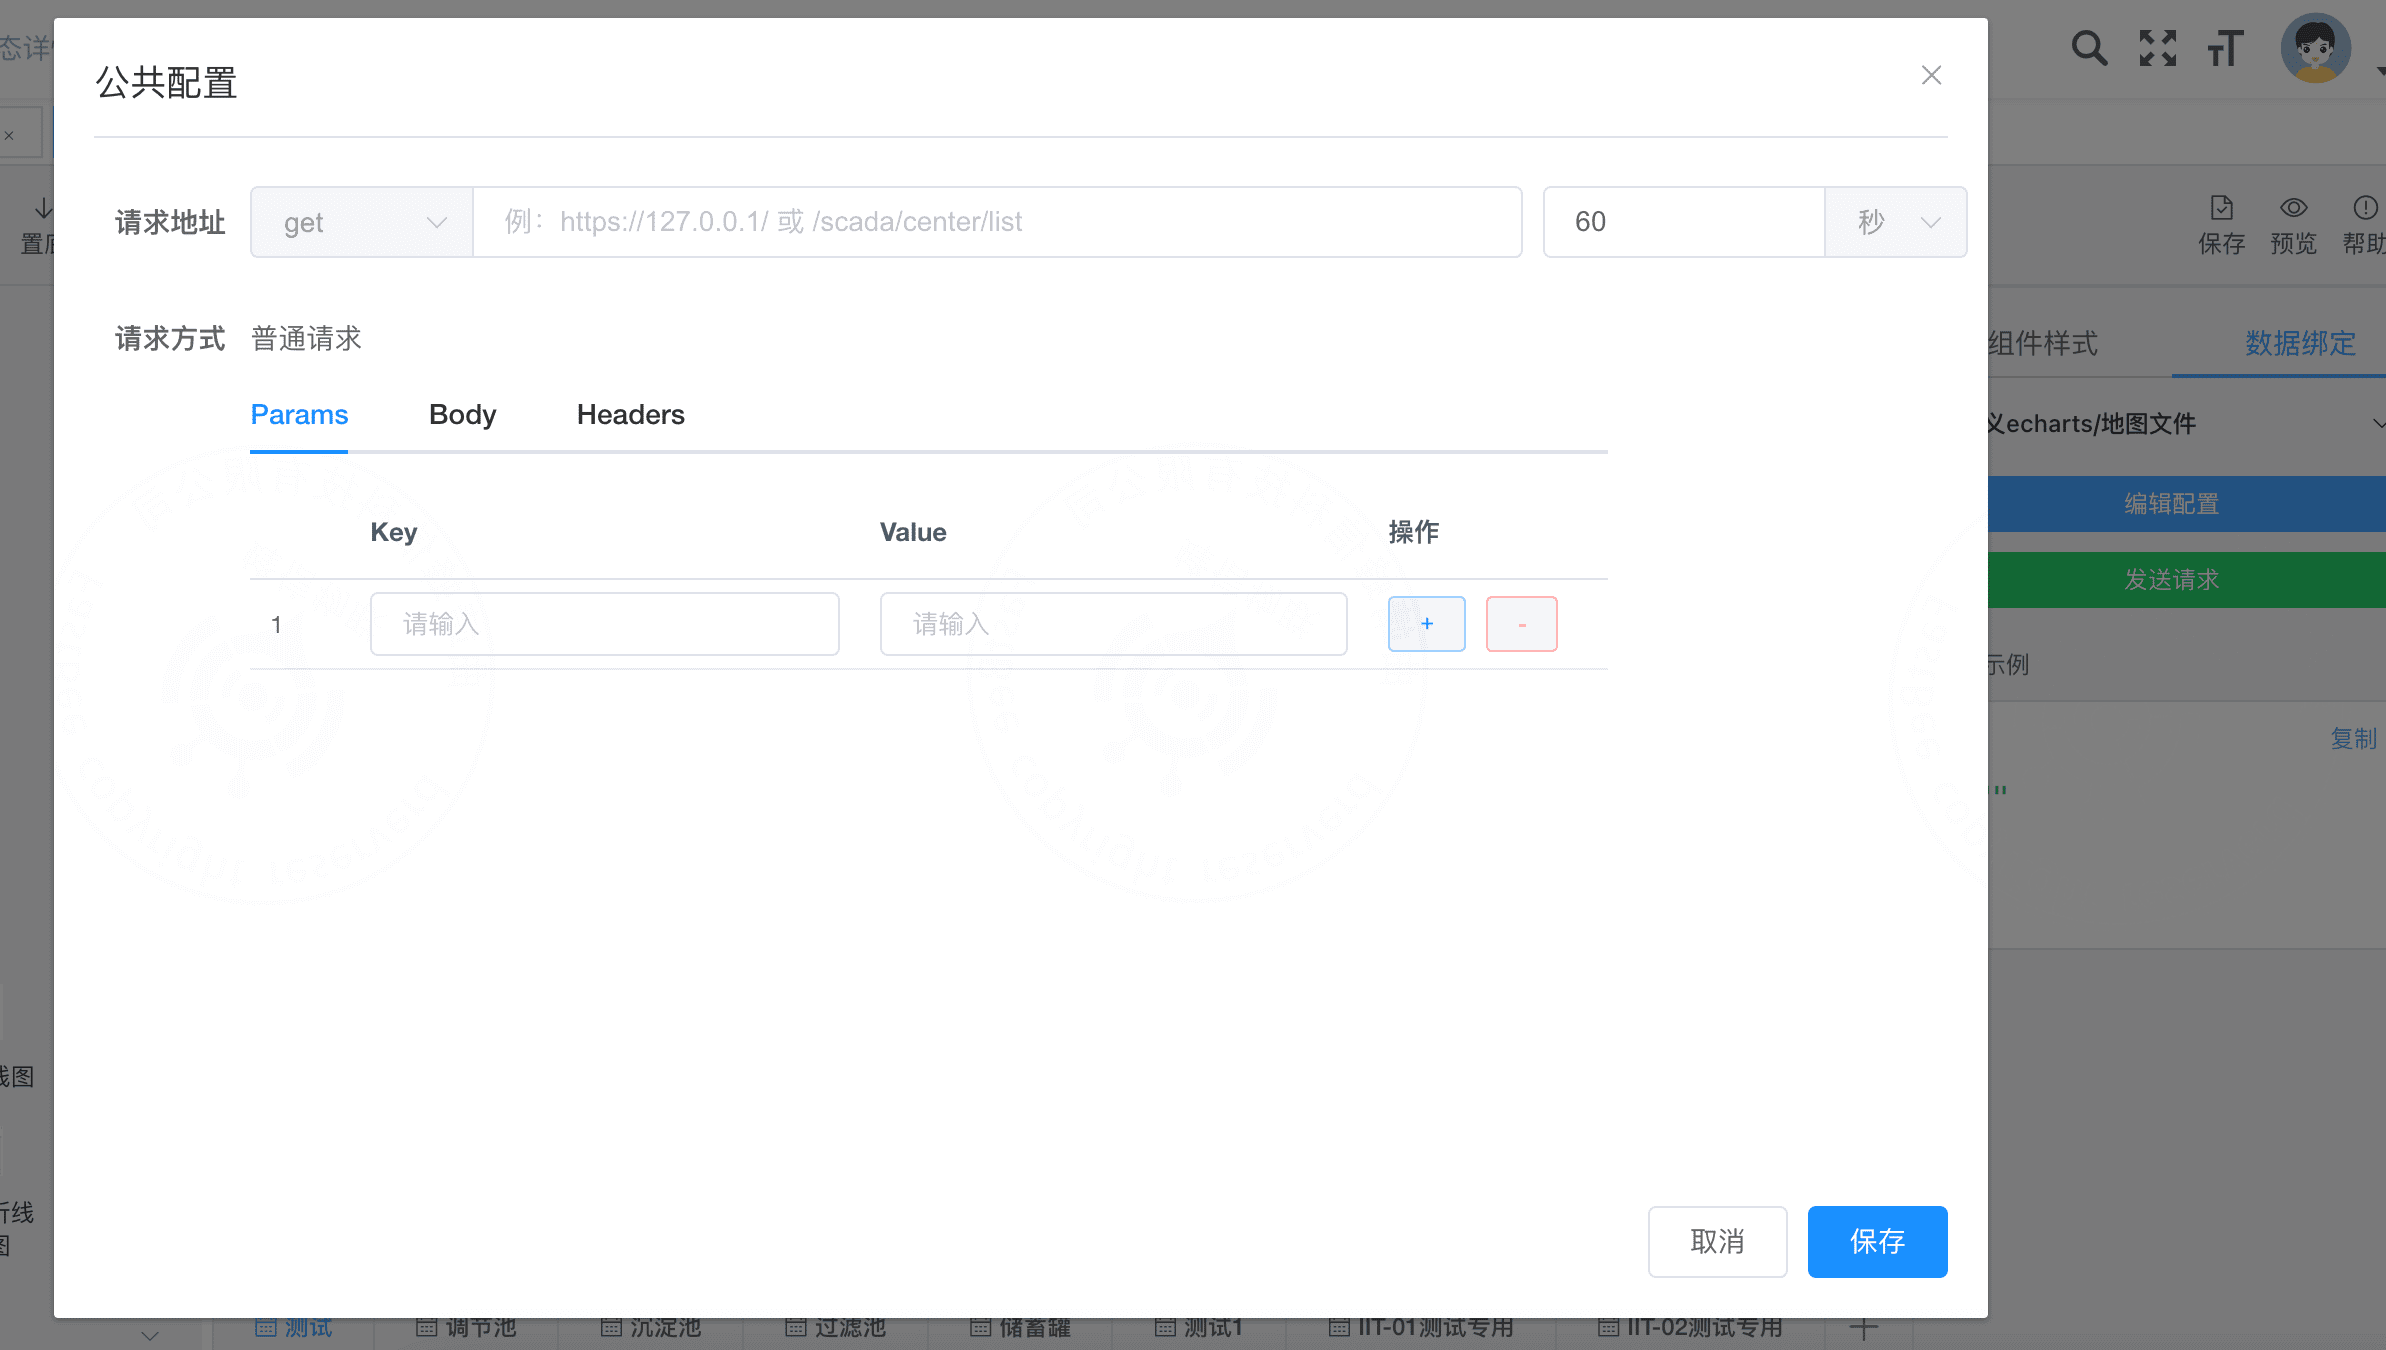This screenshot has width=2386, height=1350.
Task: Switch to the 组件样式 tab
Action: (2042, 343)
